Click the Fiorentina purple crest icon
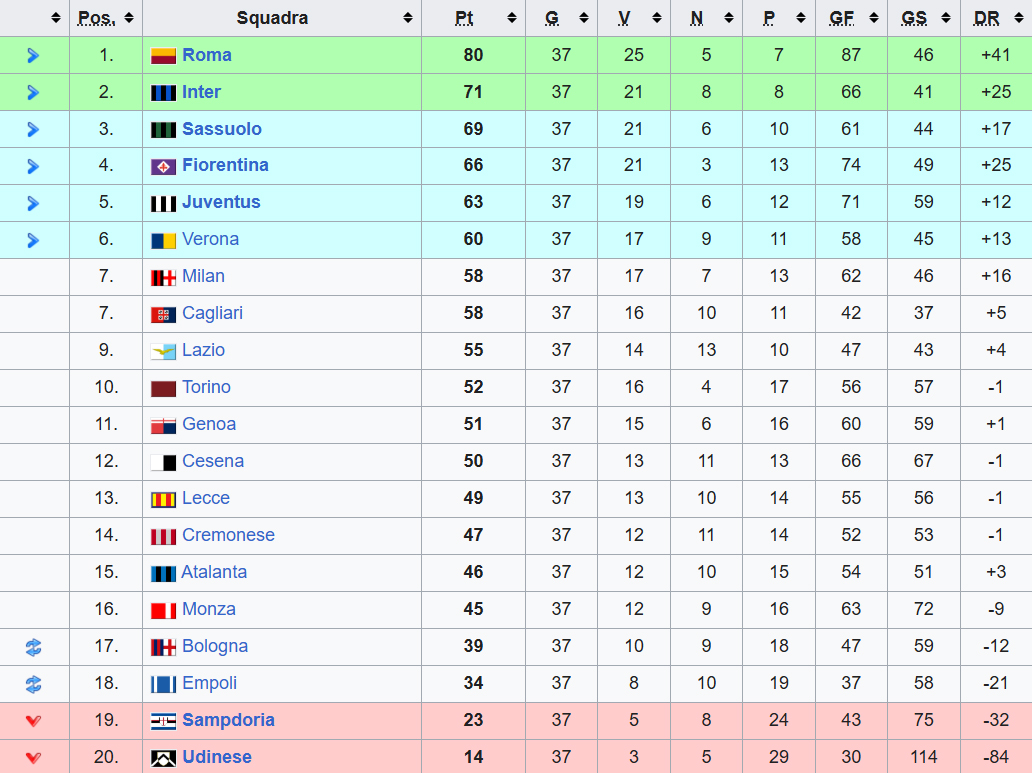The image size is (1032, 773). coord(163,167)
